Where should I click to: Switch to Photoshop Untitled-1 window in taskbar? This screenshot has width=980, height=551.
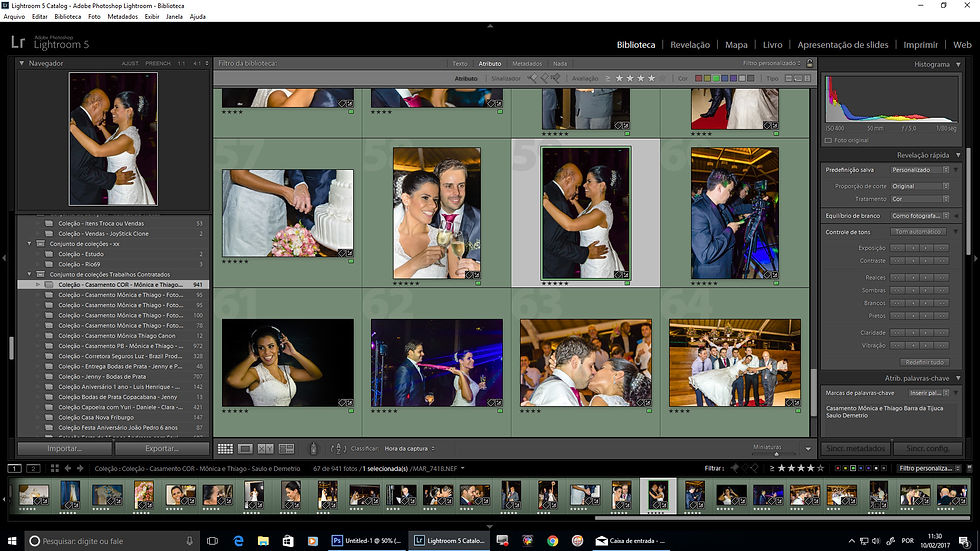(367, 541)
